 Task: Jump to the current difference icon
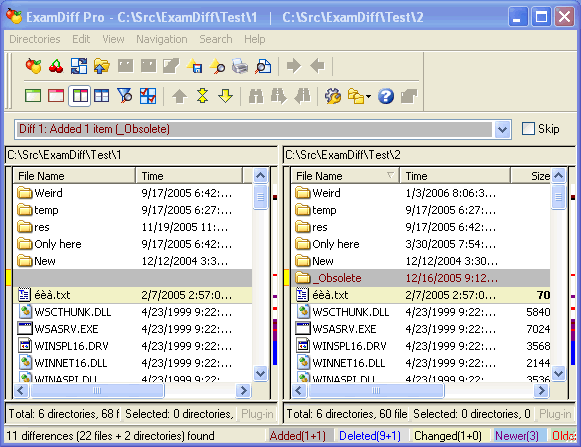point(203,96)
